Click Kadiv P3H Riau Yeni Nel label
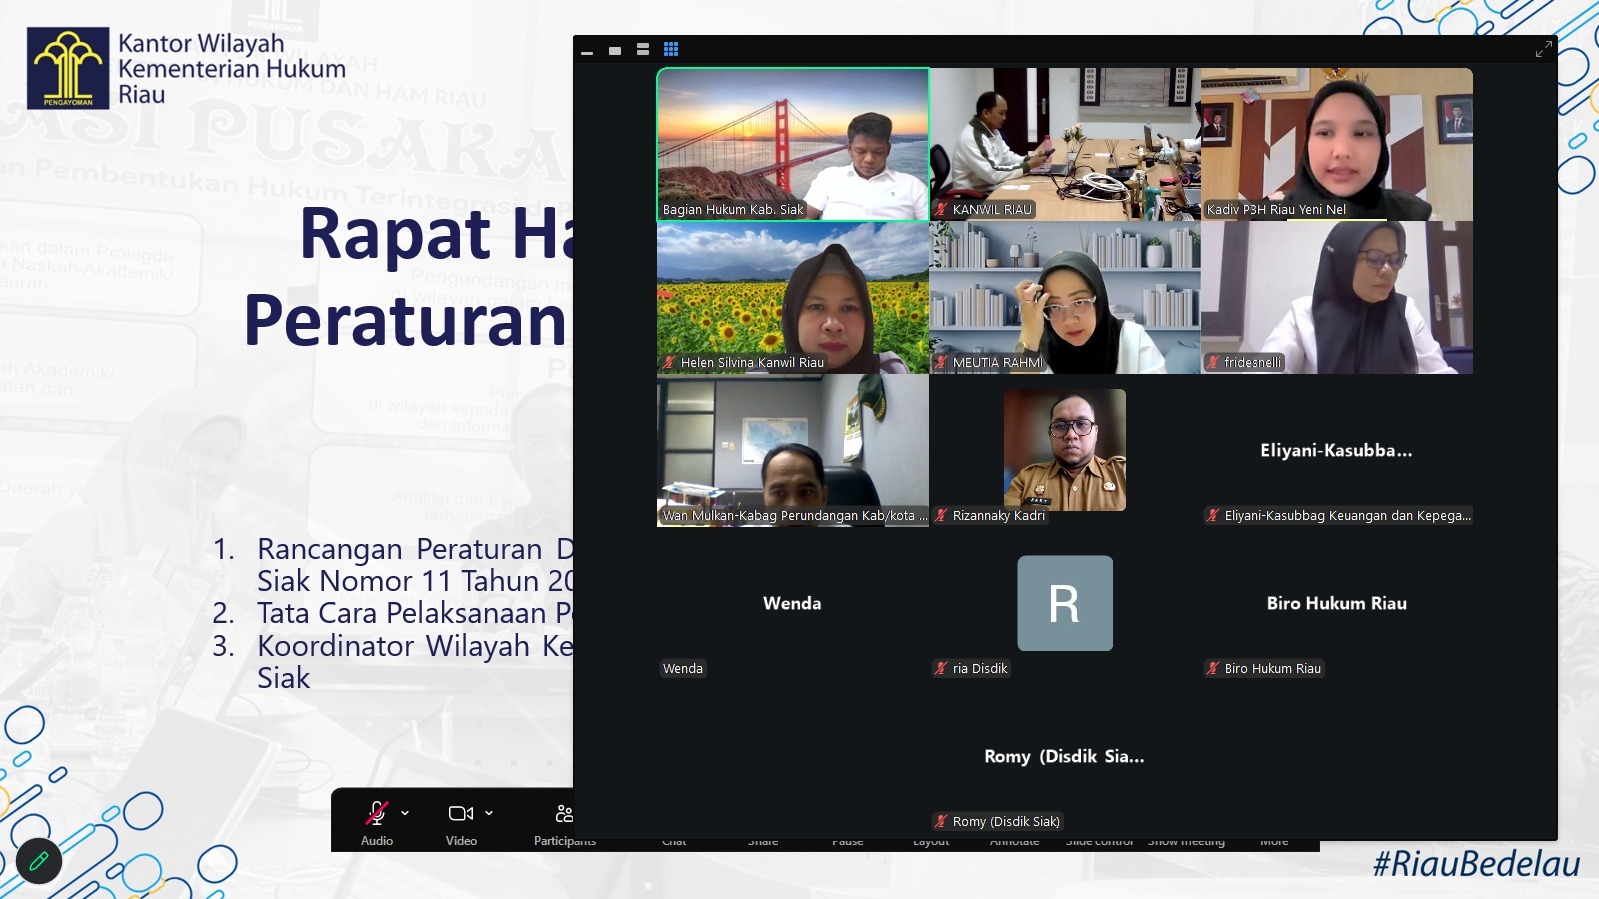The width and height of the screenshot is (1599, 899). (x=1276, y=210)
